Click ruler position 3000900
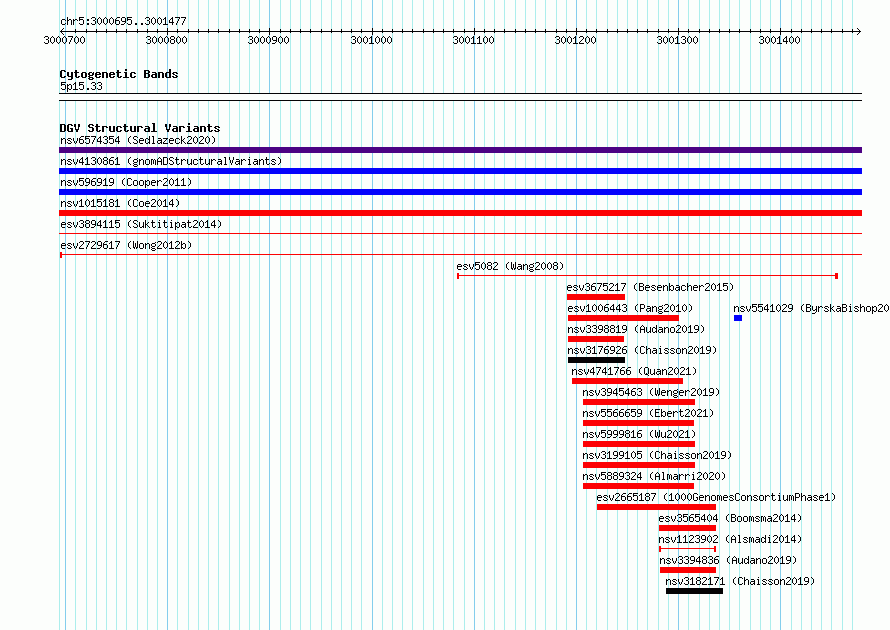This screenshot has height=630, width=890. pyautogui.click(x=268, y=40)
